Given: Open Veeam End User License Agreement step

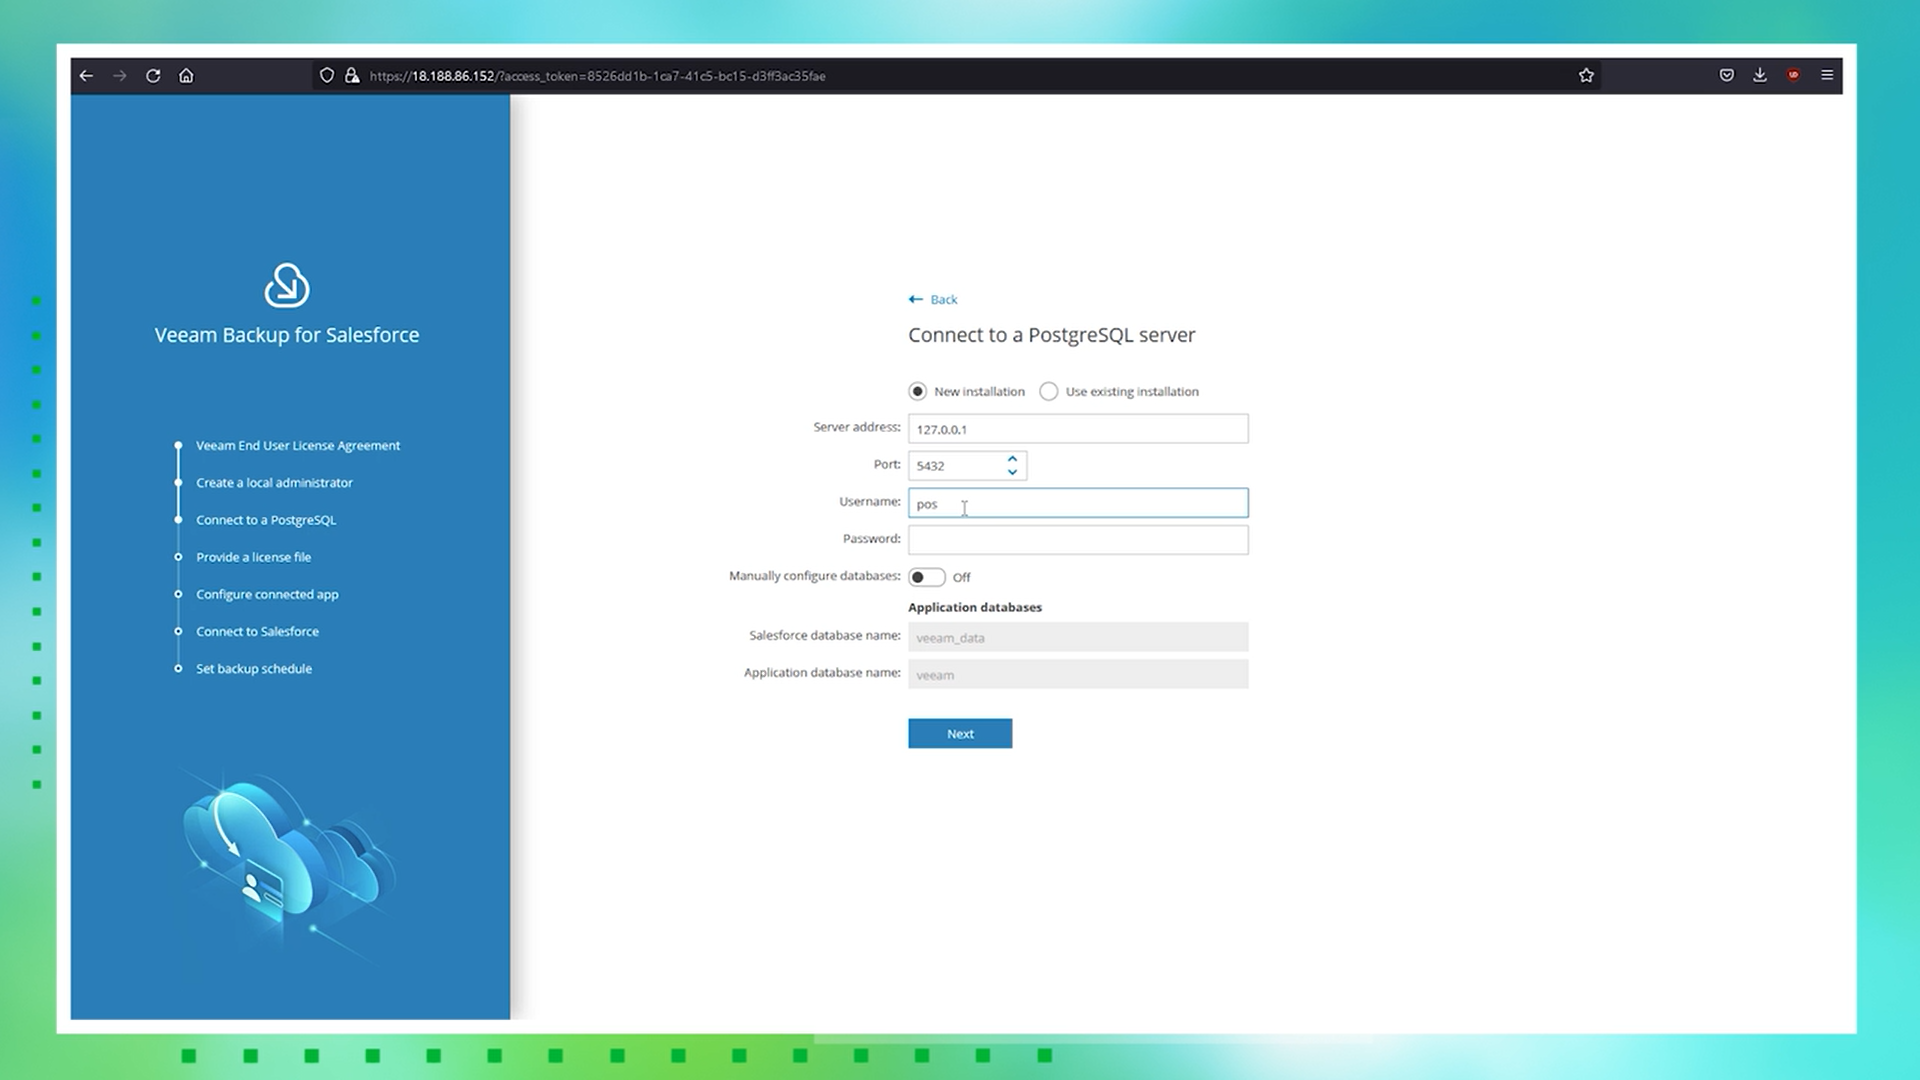Looking at the screenshot, I should 298,446.
